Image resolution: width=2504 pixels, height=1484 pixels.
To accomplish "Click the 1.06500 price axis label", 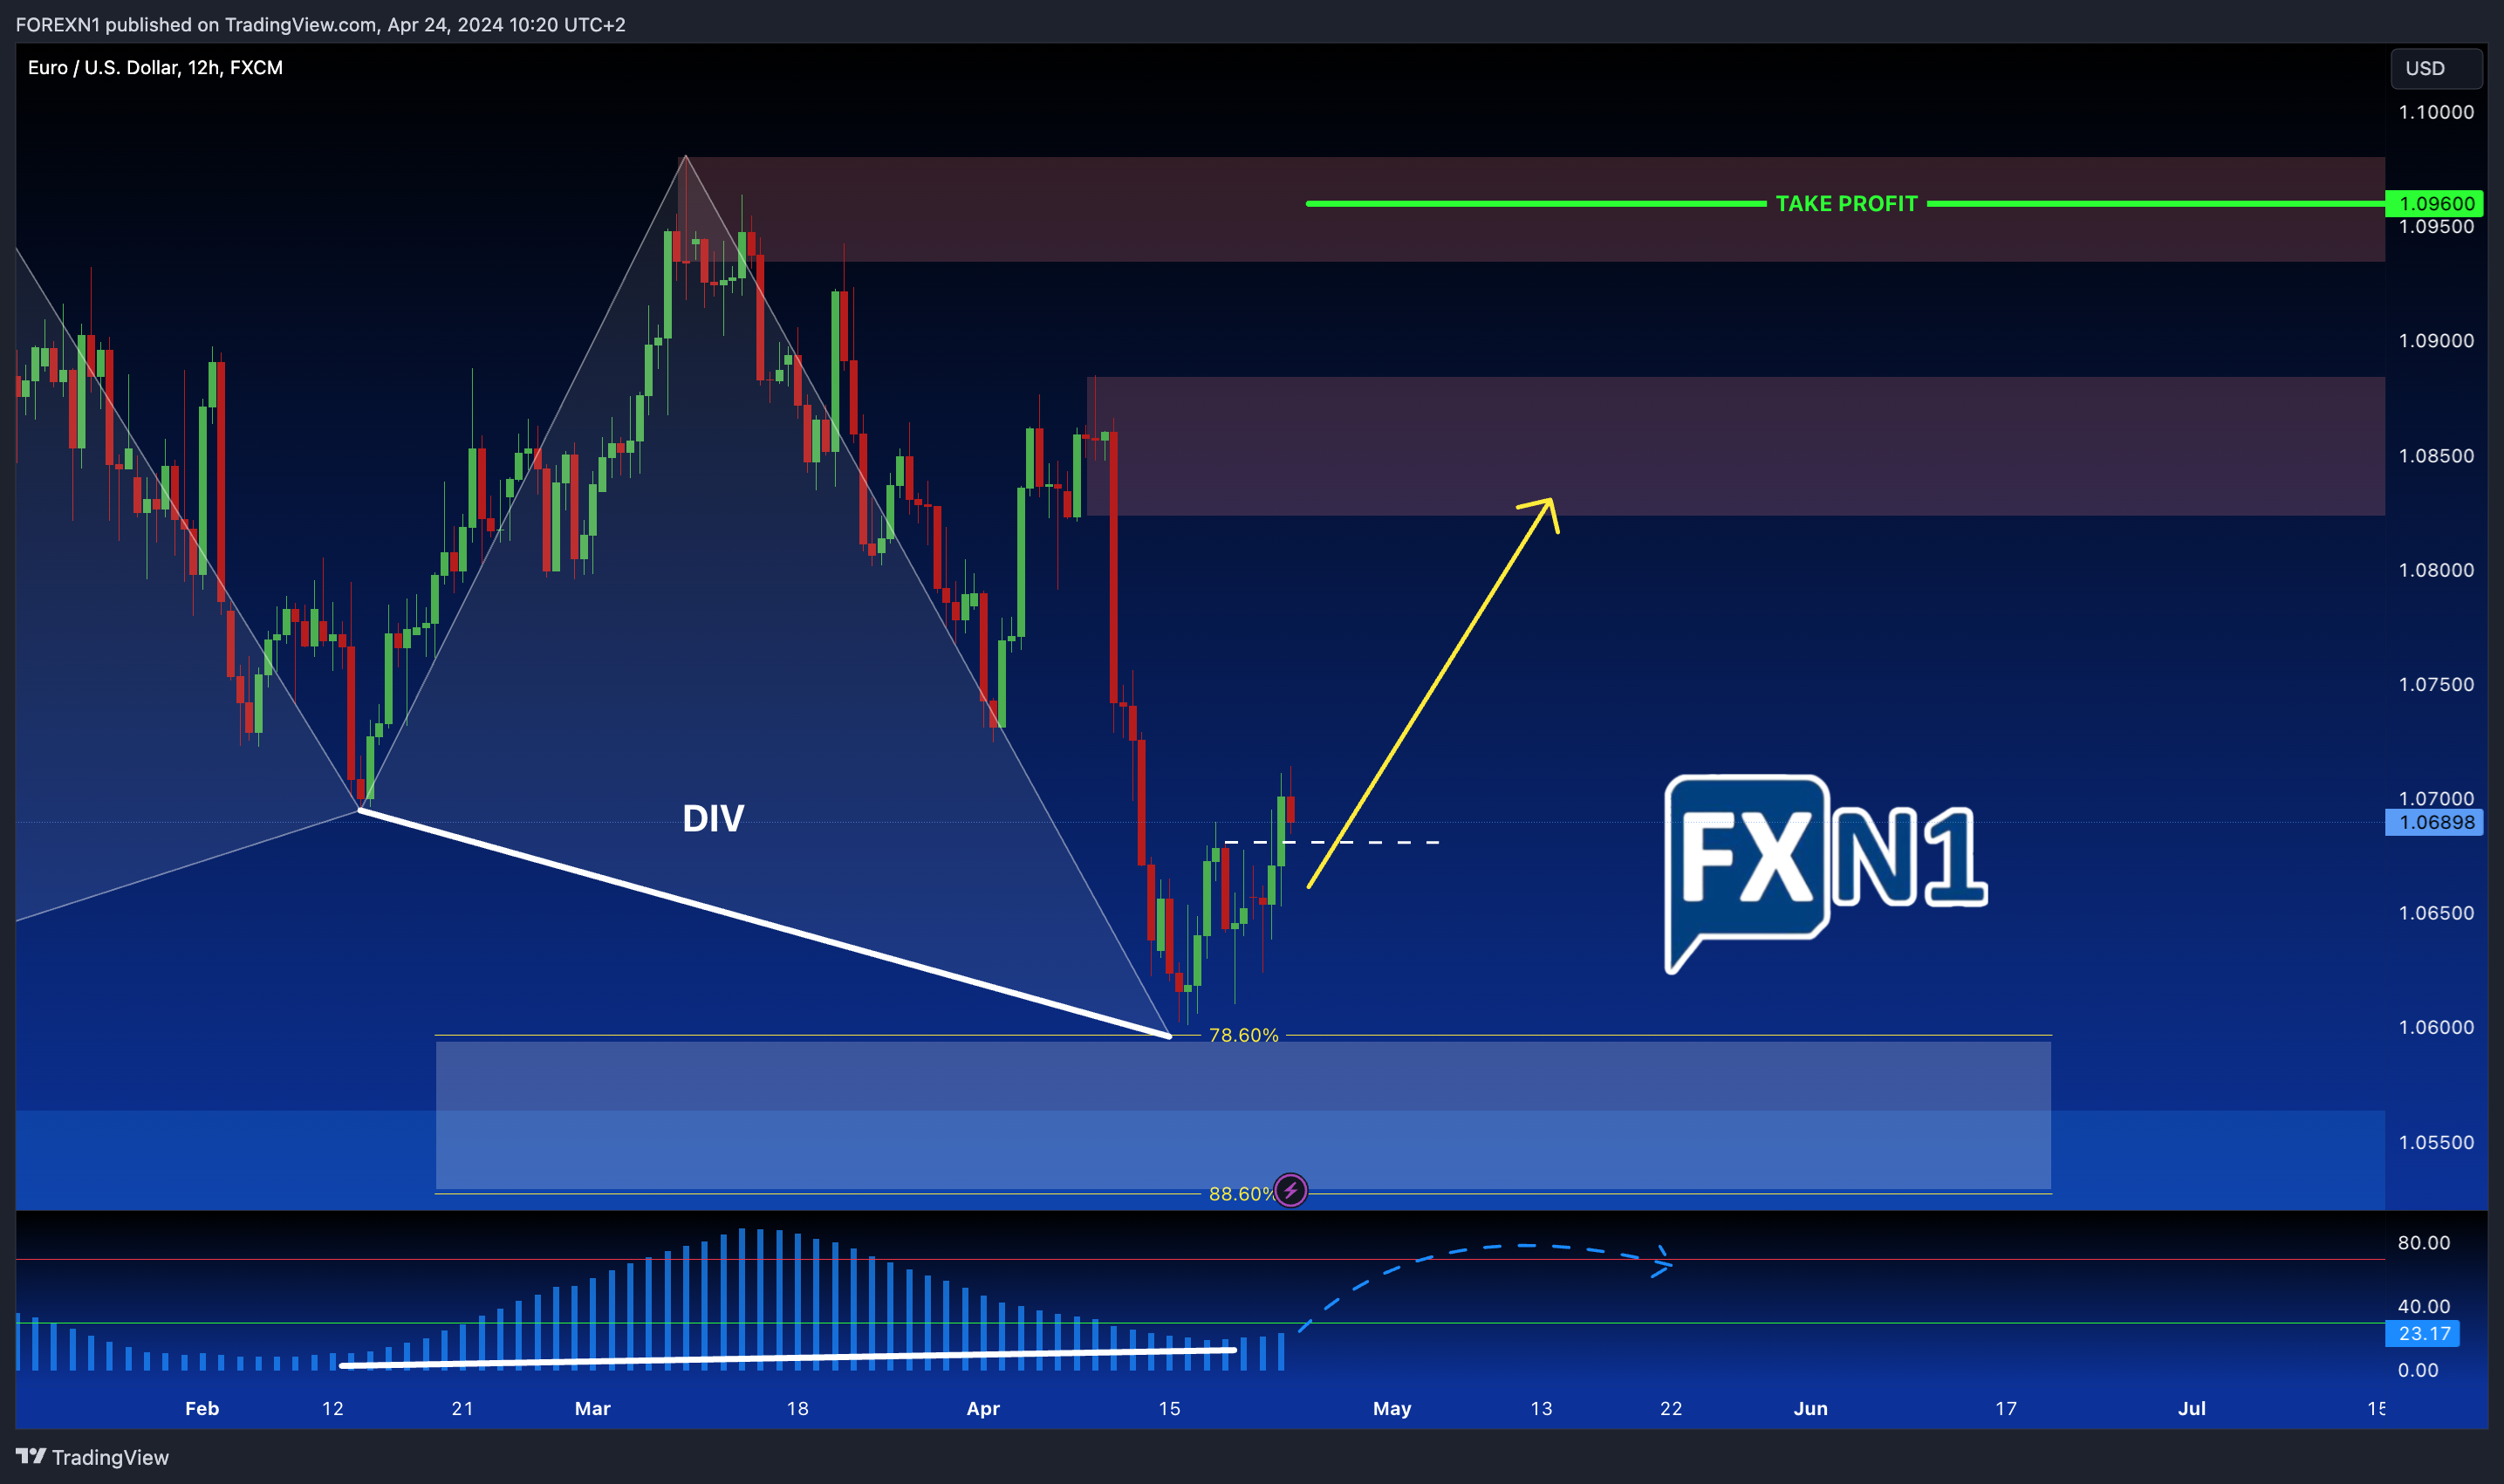I will (x=2436, y=913).
